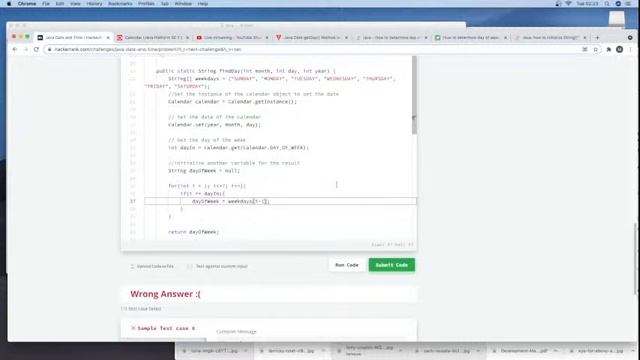Screen dimensions: 640x360
Task: Open the Profiles menu
Action: [146, 4]
